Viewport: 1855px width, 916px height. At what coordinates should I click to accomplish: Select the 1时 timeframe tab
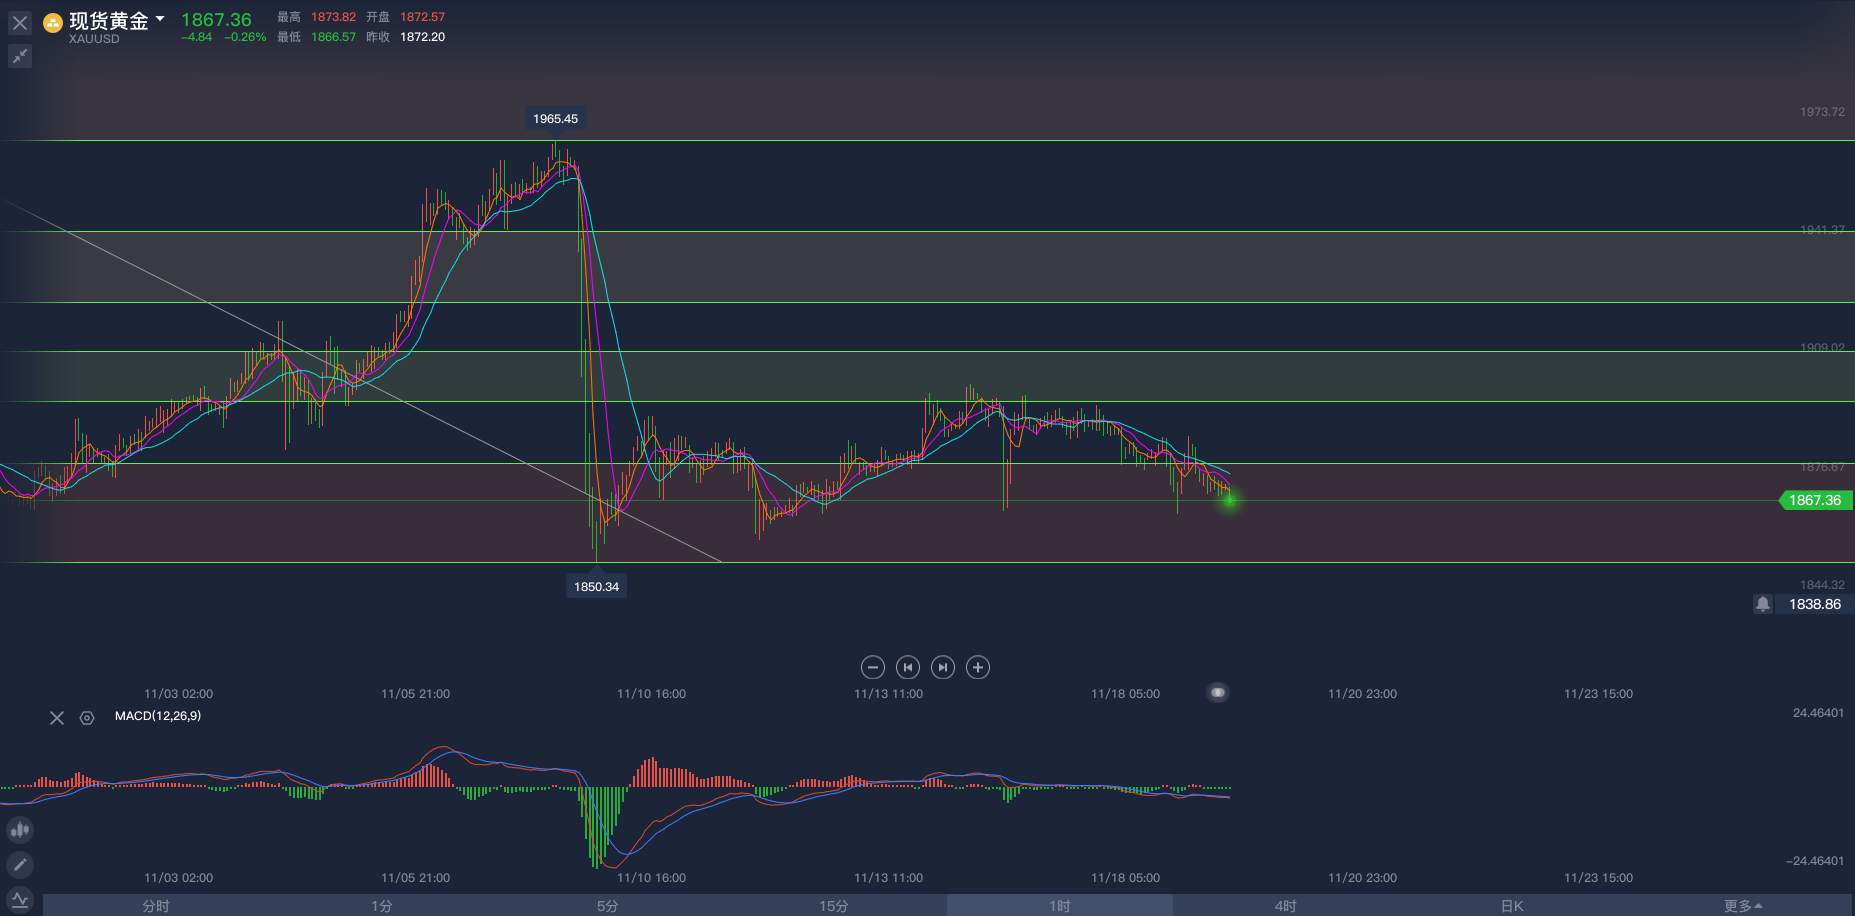coord(1060,906)
